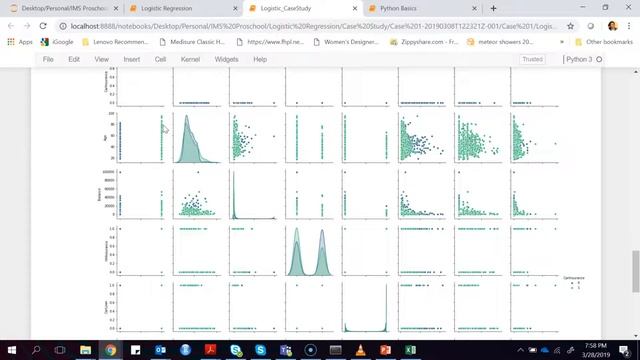Open Task View on taskbar
This screenshot has width=640, height=360.
pos(60,350)
